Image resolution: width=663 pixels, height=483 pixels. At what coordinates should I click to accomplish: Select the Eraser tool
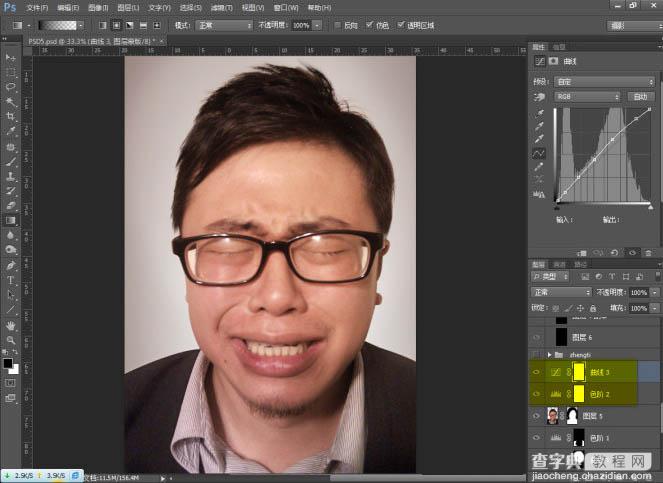pos(11,206)
